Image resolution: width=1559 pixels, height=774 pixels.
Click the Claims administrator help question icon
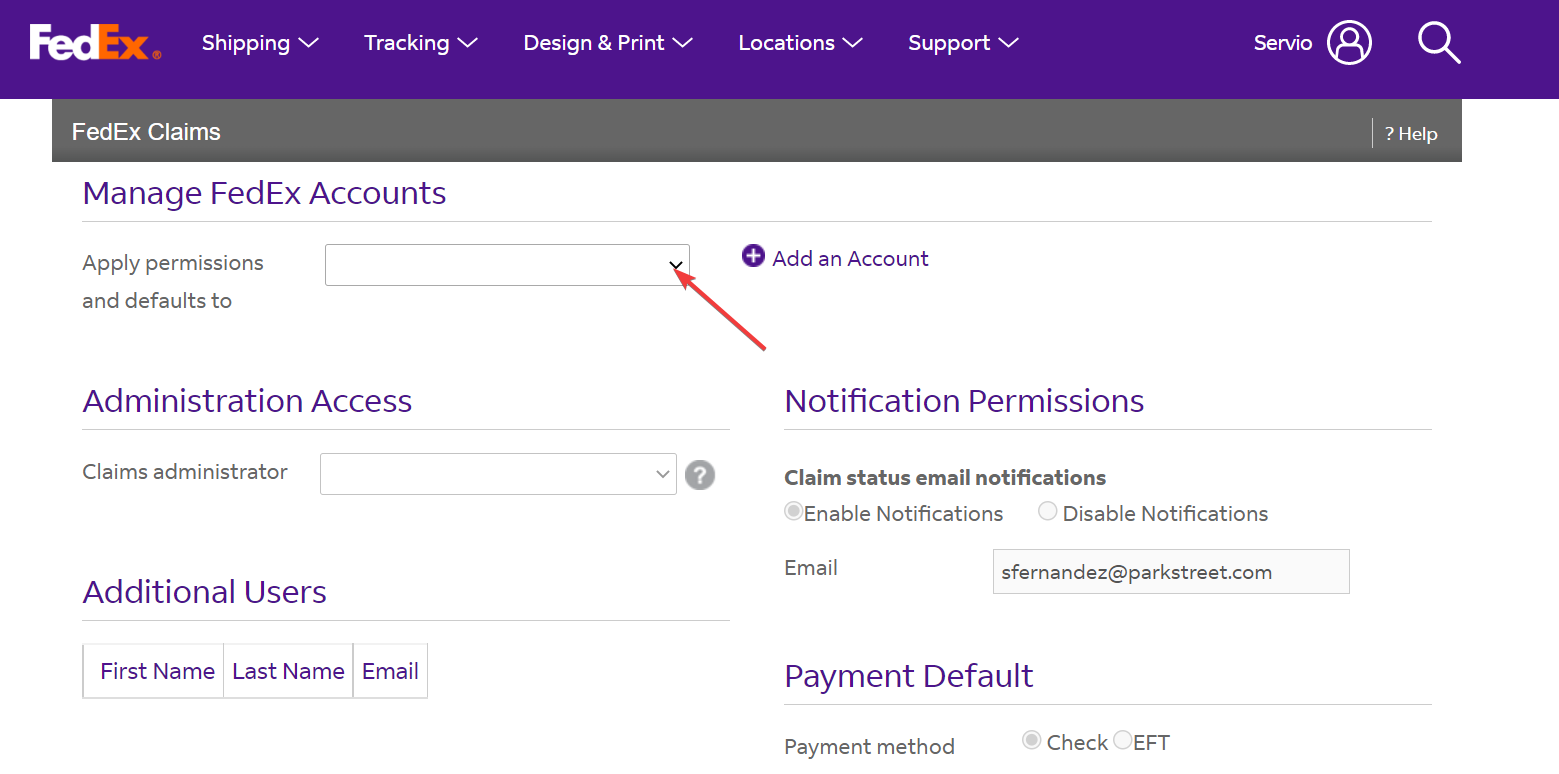pyautogui.click(x=700, y=474)
